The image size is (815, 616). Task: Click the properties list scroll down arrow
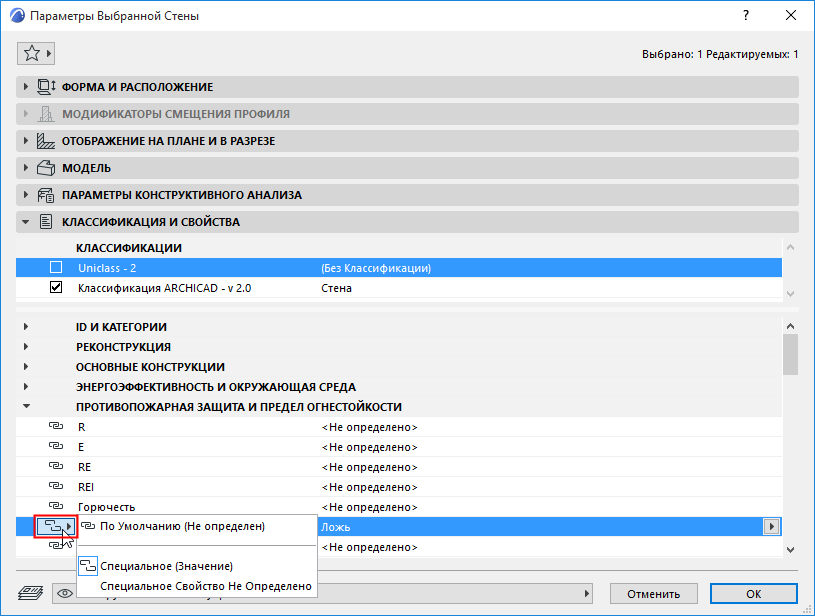pos(791,549)
